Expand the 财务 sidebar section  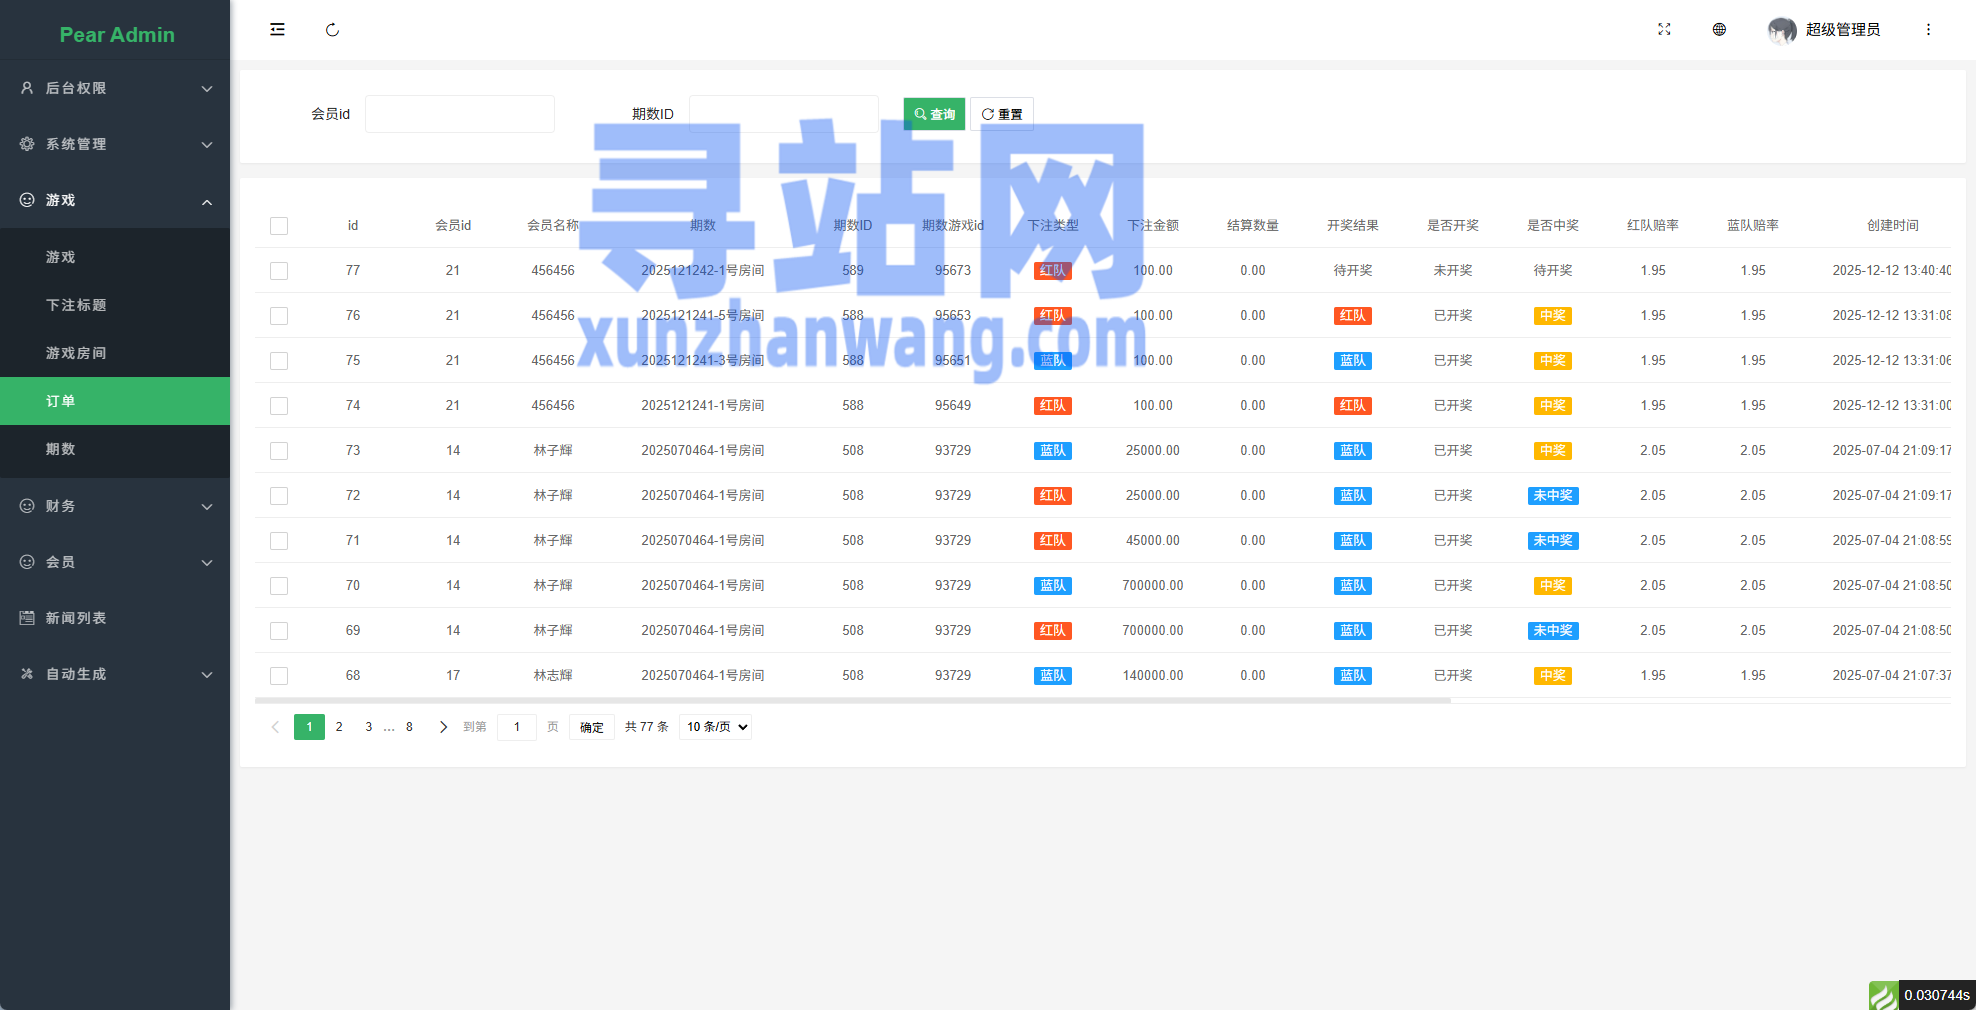(x=115, y=506)
